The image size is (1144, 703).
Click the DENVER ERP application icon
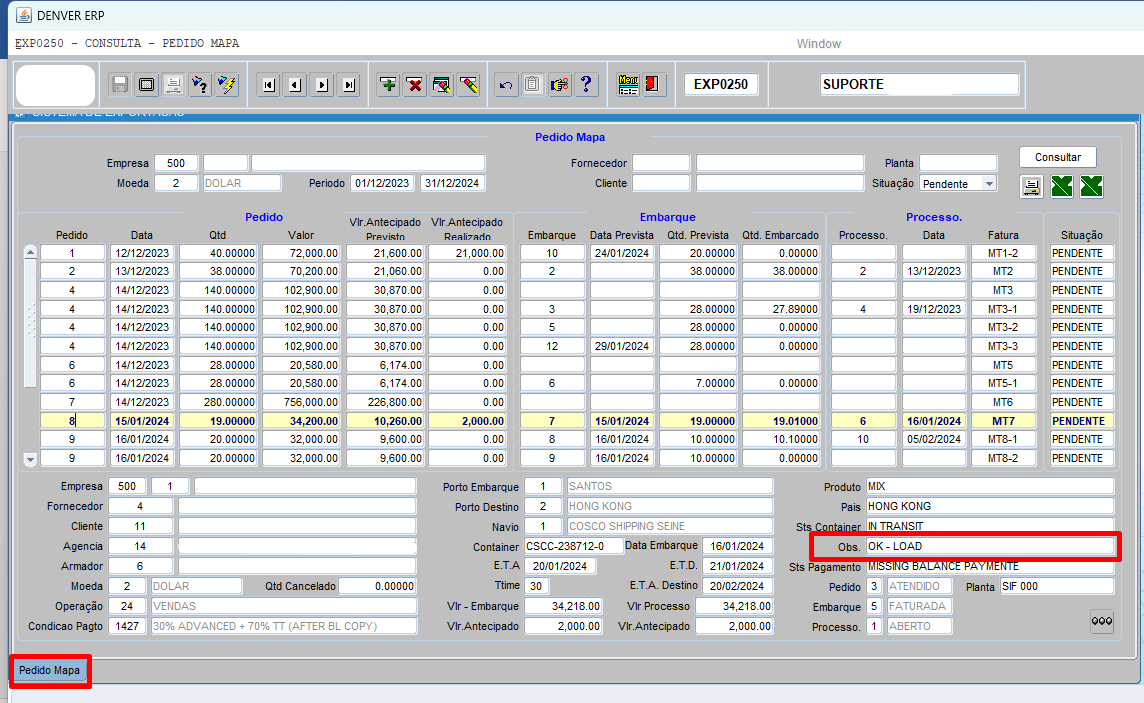[23, 15]
